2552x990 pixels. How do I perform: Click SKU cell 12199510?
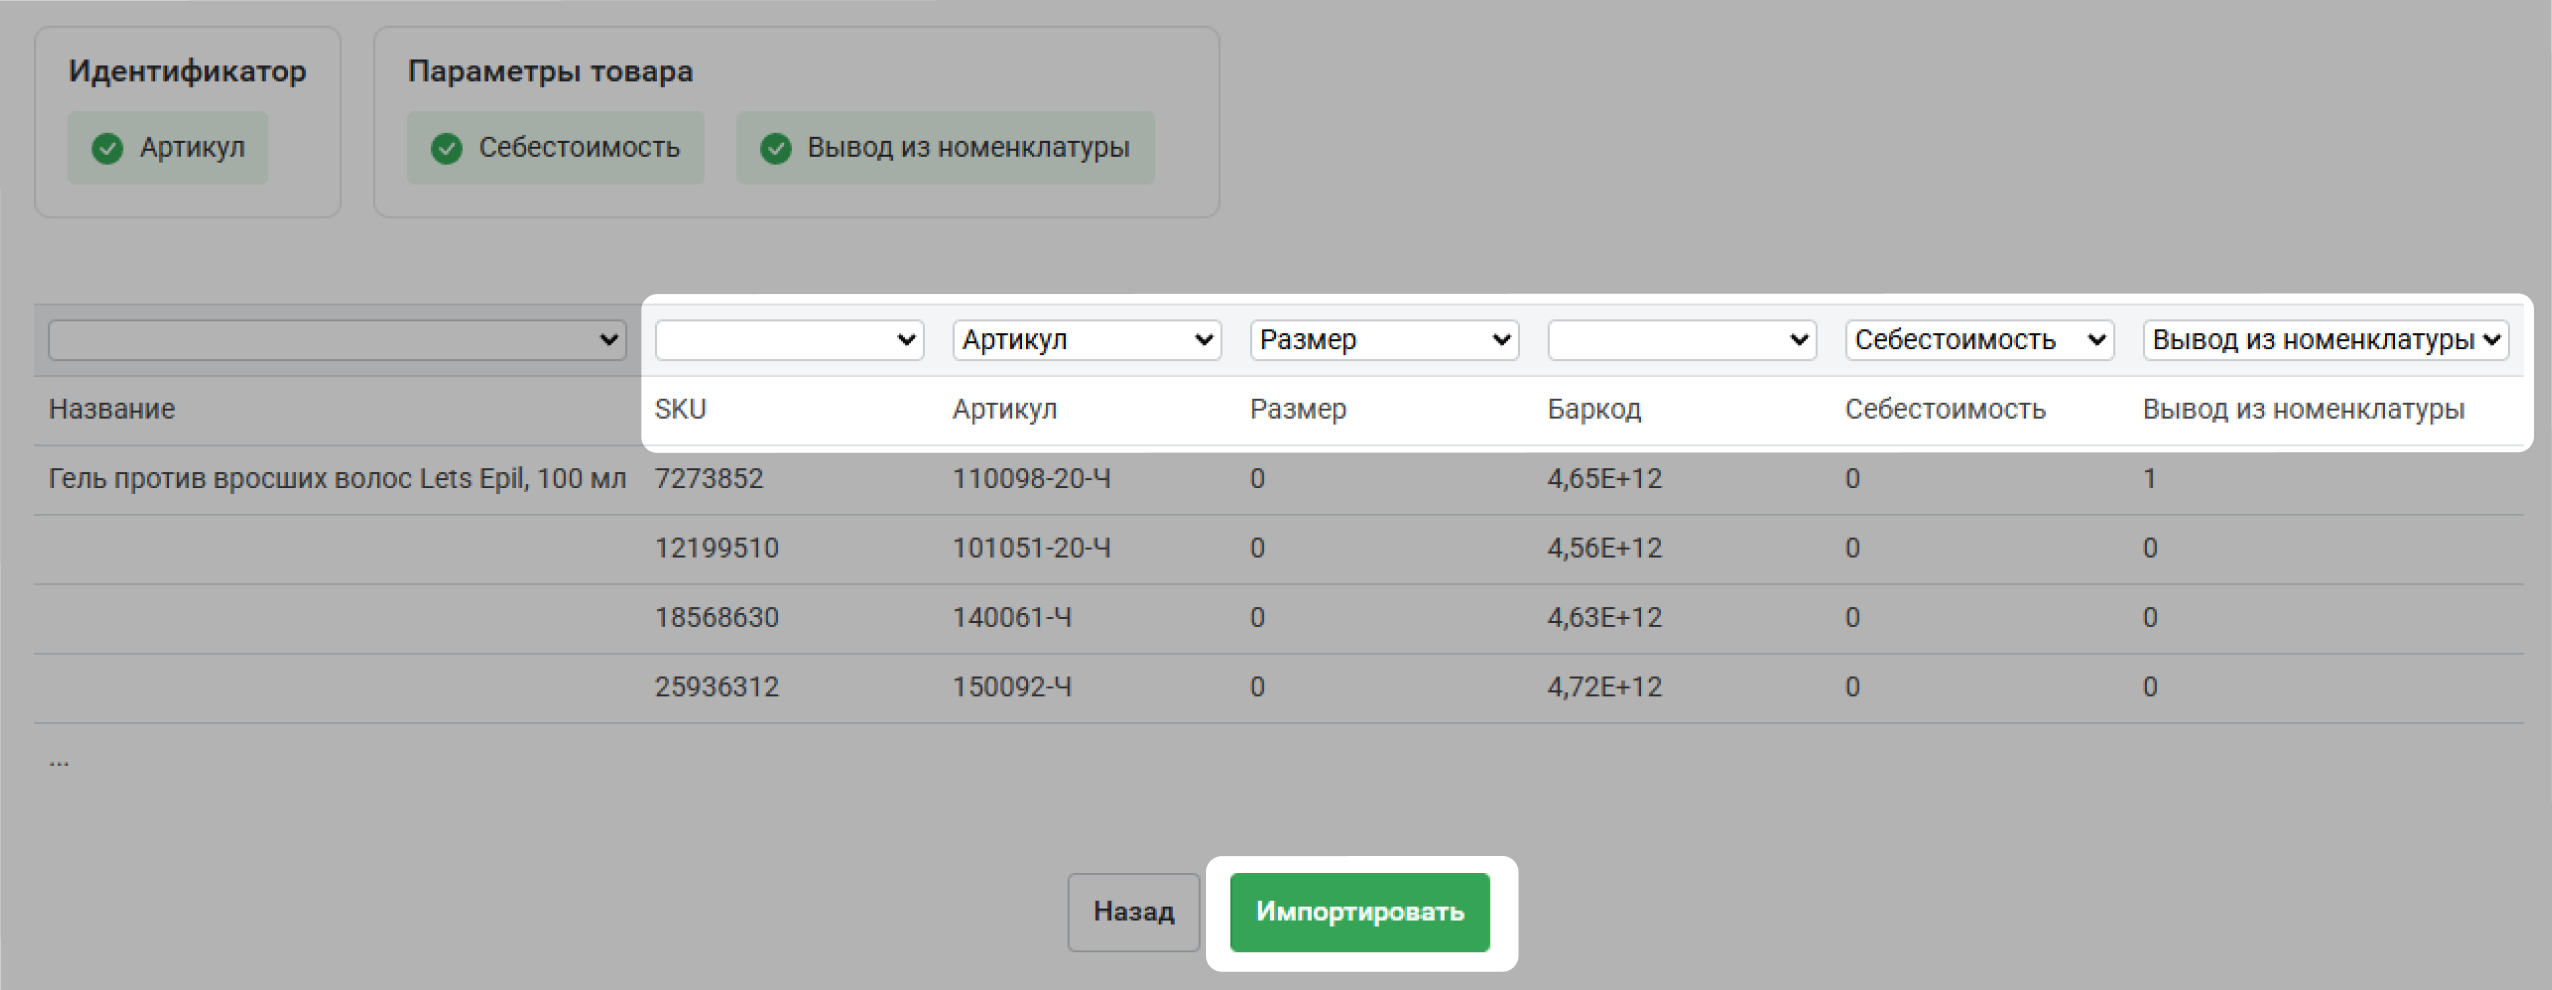716,548
